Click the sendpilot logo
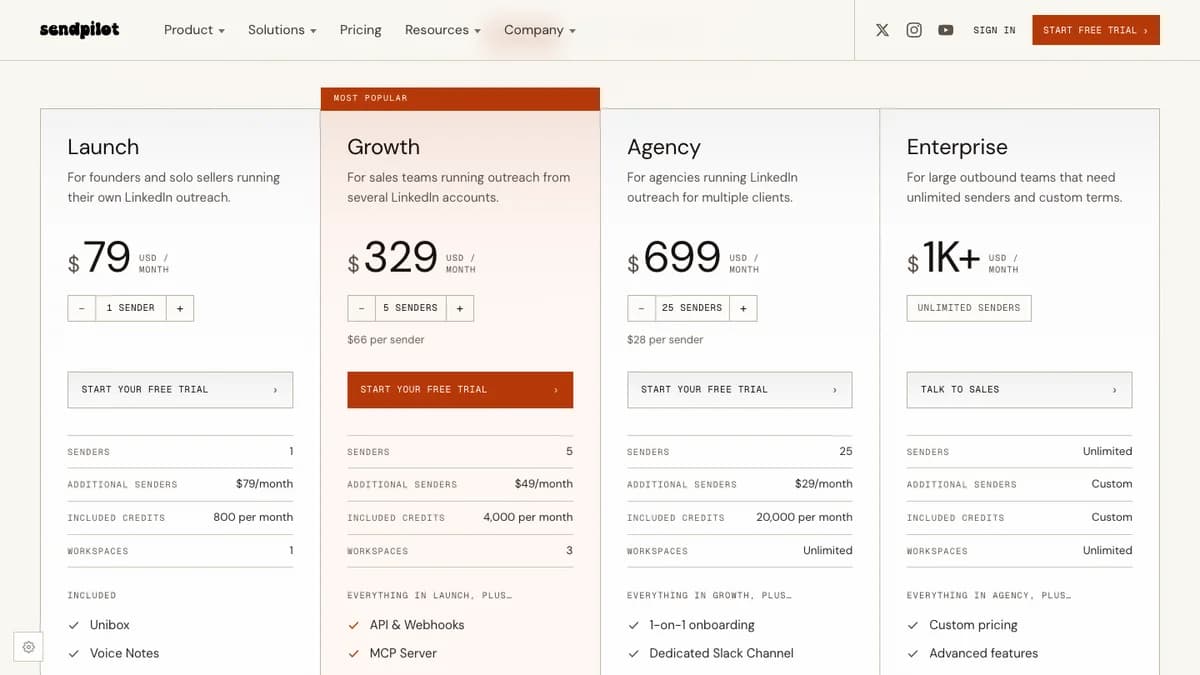1200x675 pixels. click(x=80, y=30)
